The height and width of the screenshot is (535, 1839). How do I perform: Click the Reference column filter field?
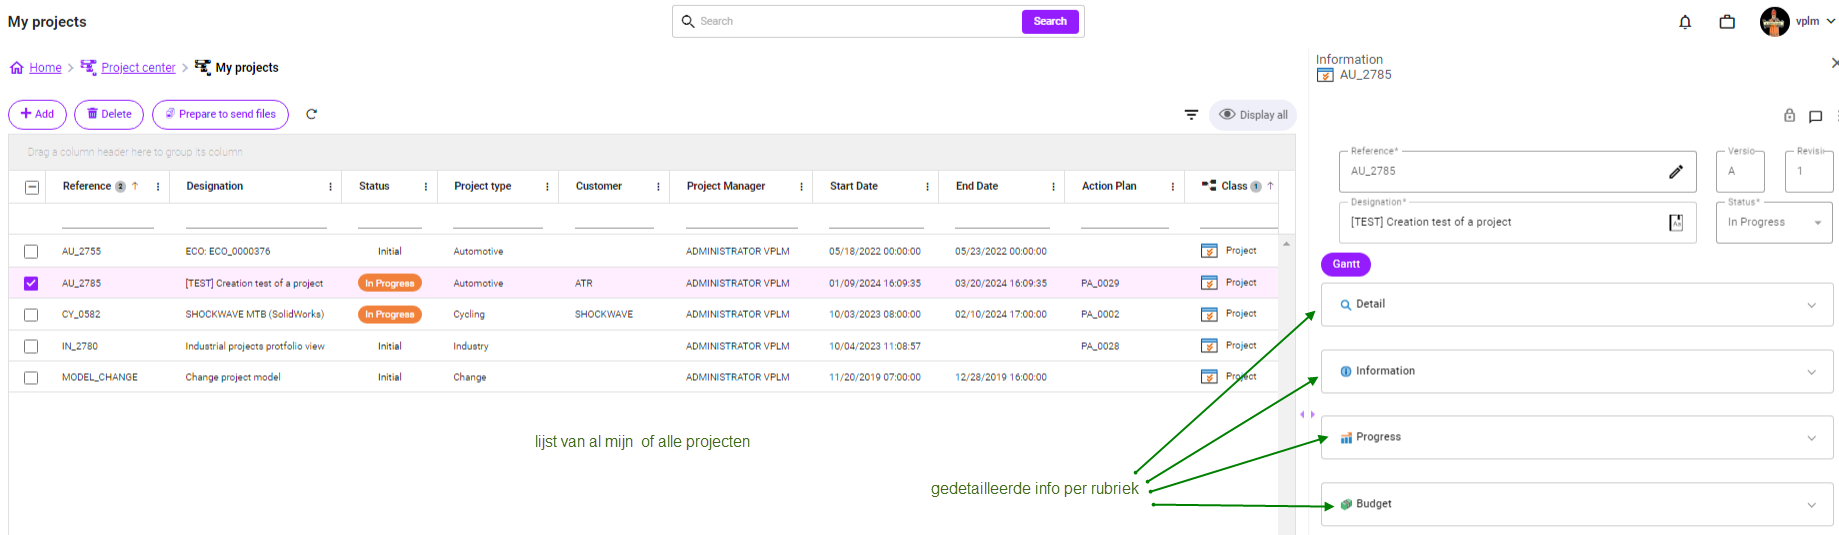click(x=107, y=220)
